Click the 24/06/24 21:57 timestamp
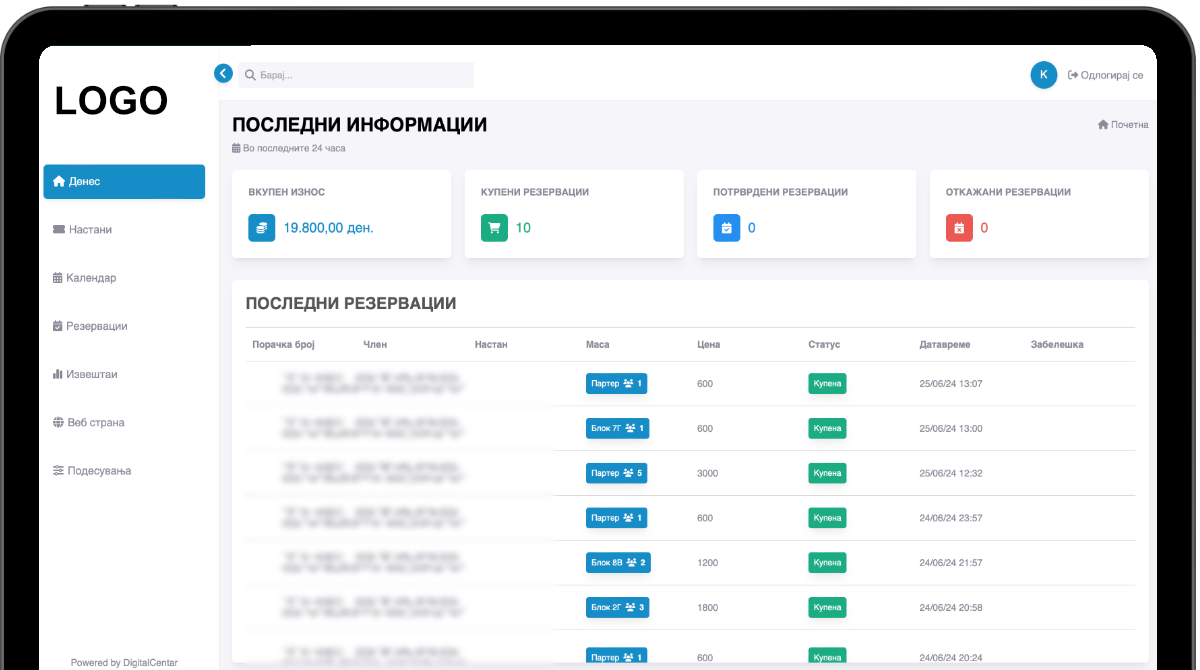1200x670 pixels. click(951, 563)
